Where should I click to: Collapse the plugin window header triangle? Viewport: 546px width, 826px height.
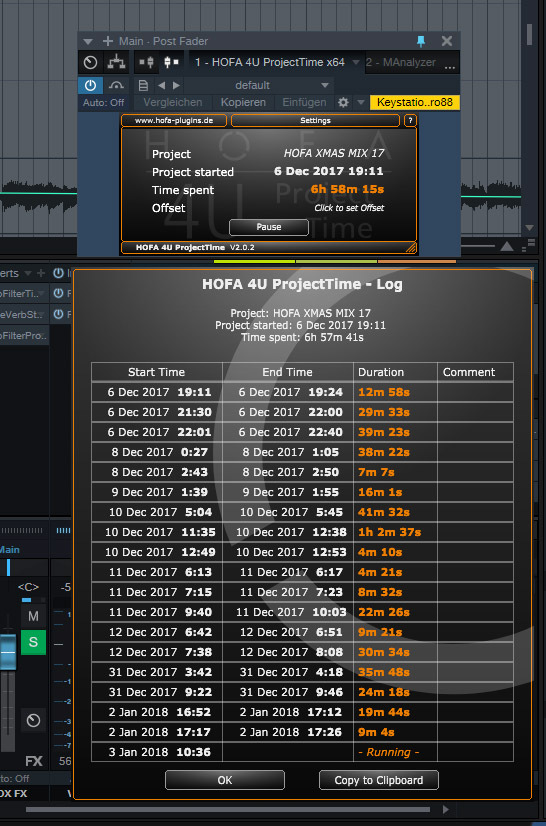(87, 42)
